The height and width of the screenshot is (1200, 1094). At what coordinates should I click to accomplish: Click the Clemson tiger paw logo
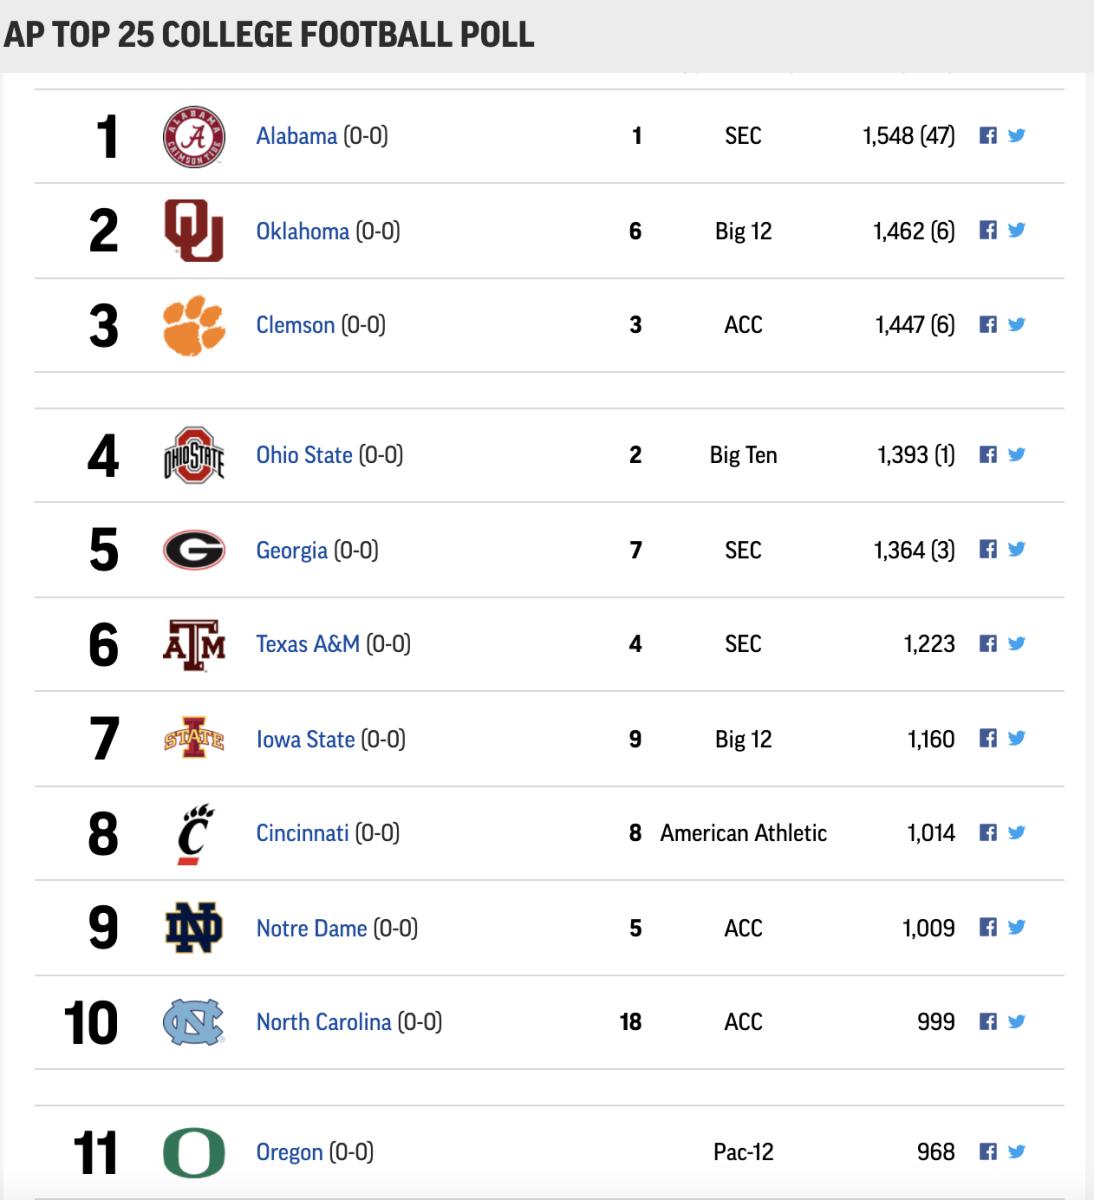[194, 325]
